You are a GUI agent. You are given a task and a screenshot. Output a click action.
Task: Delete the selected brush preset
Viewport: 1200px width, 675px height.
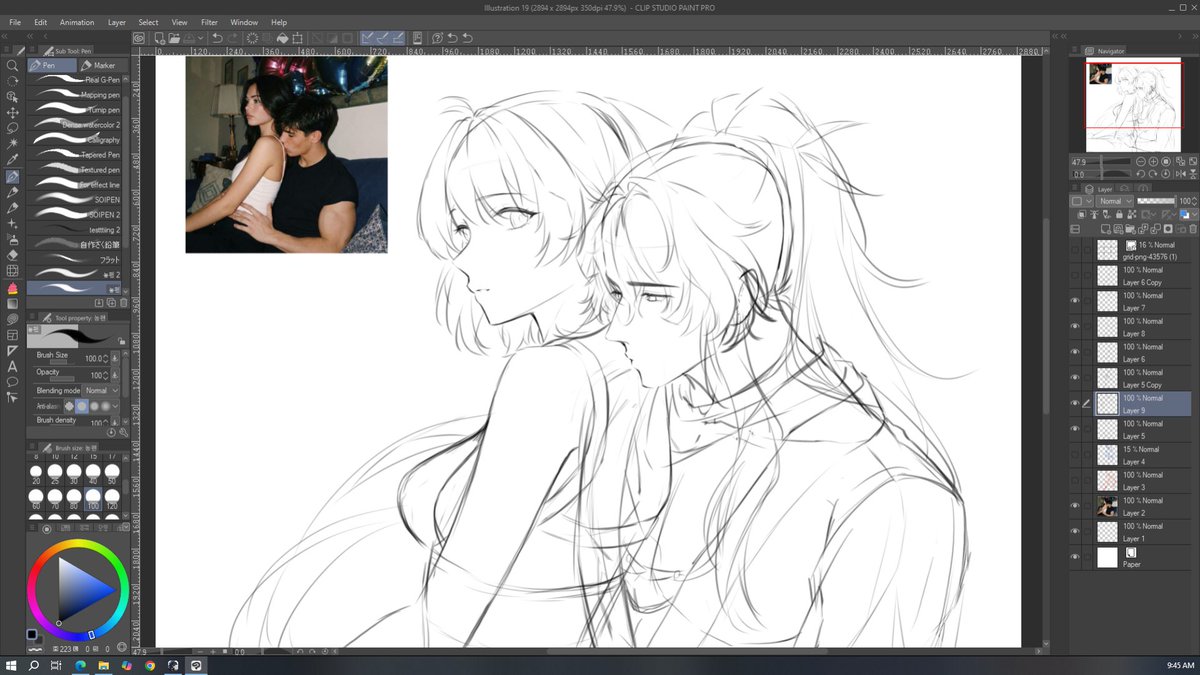(124, 303)
